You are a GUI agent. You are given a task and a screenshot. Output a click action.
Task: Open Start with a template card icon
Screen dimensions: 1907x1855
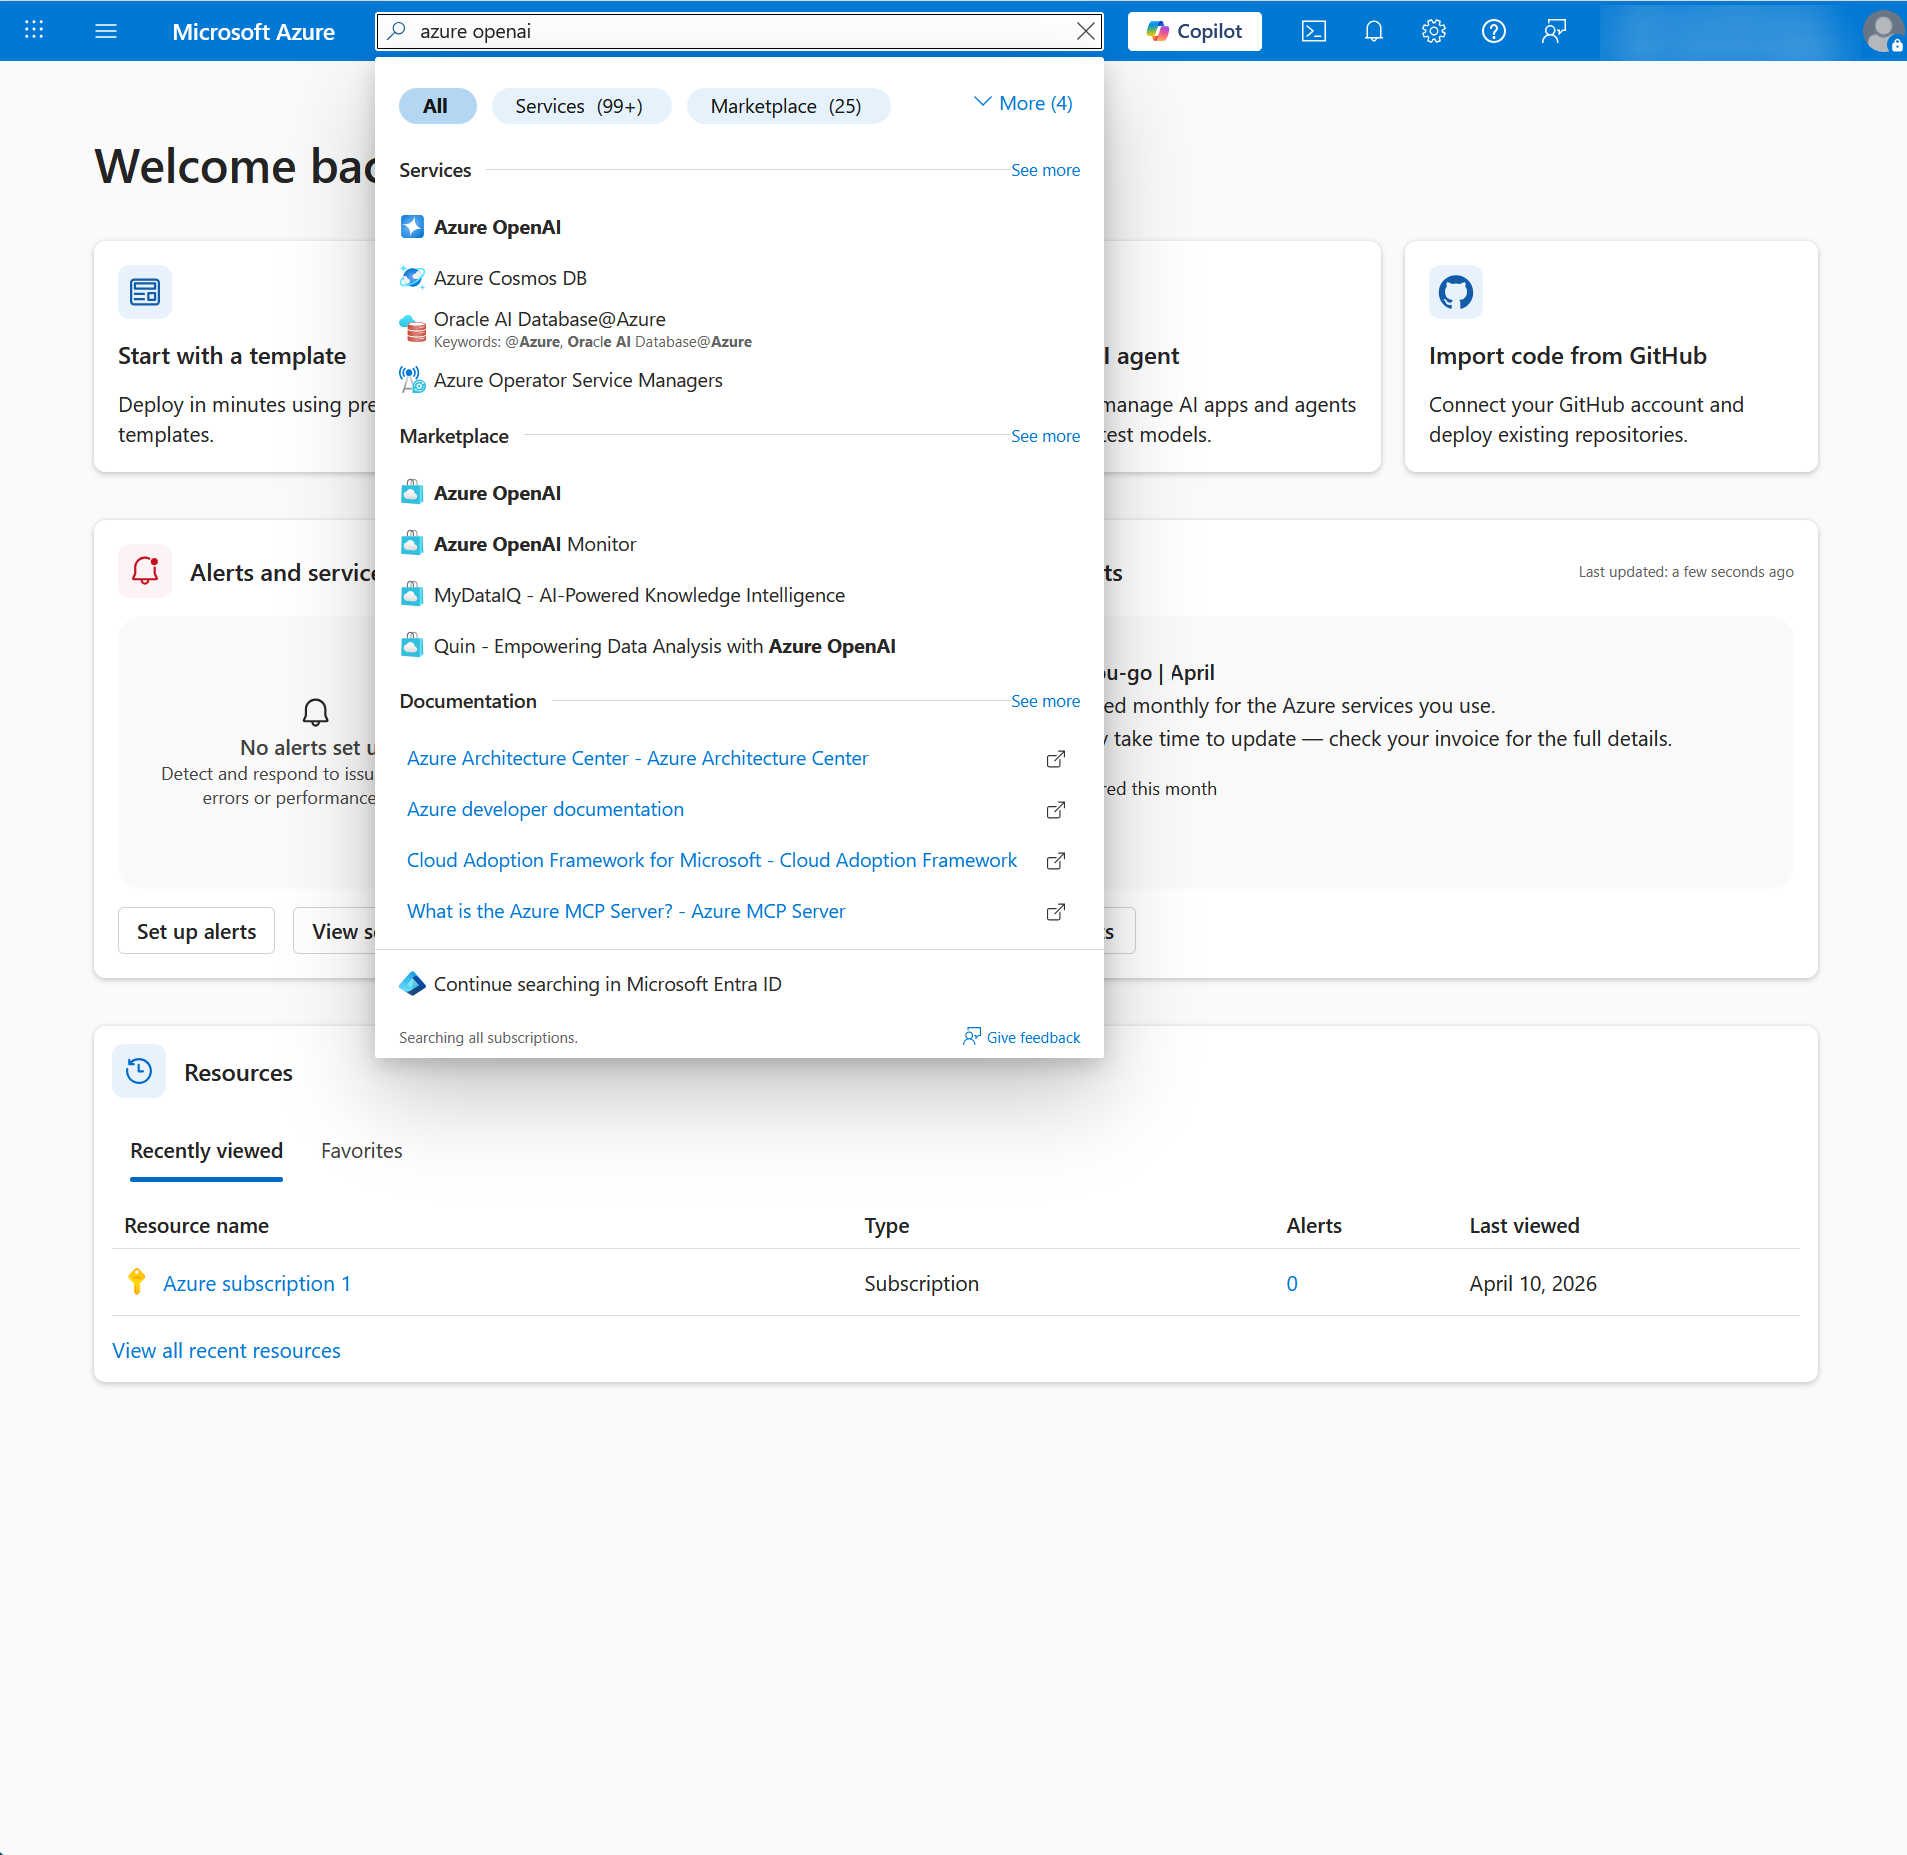click(x=145, y=292)
